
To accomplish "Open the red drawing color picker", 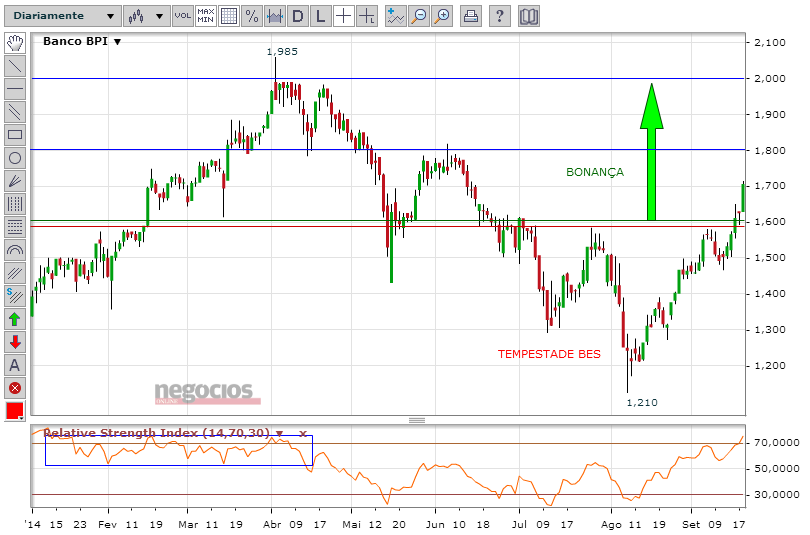I will tap(15, 411).
